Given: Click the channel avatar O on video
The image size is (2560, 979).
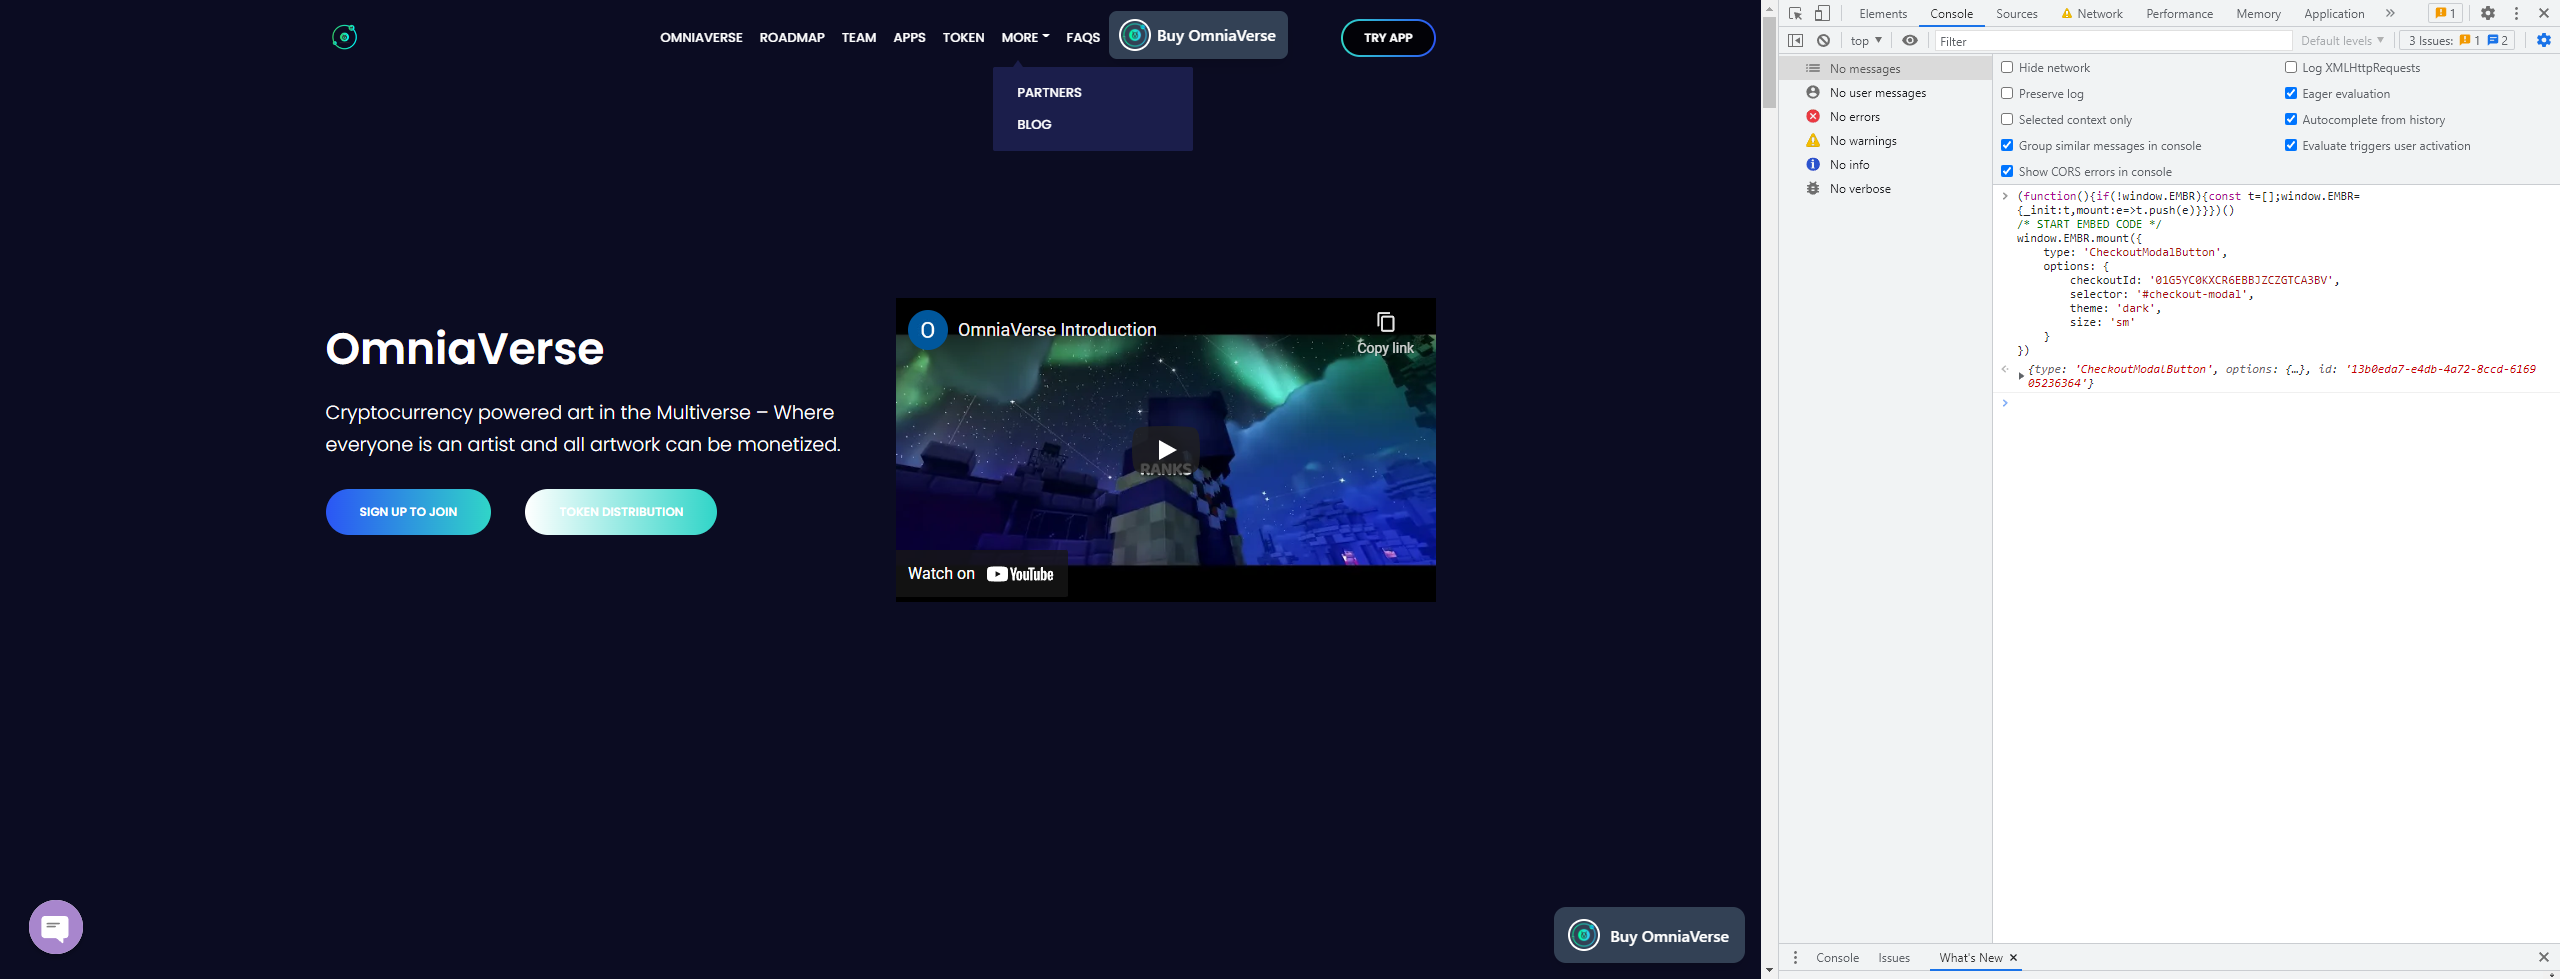Looking at the screenshot, I should click(x=927, y=330).
